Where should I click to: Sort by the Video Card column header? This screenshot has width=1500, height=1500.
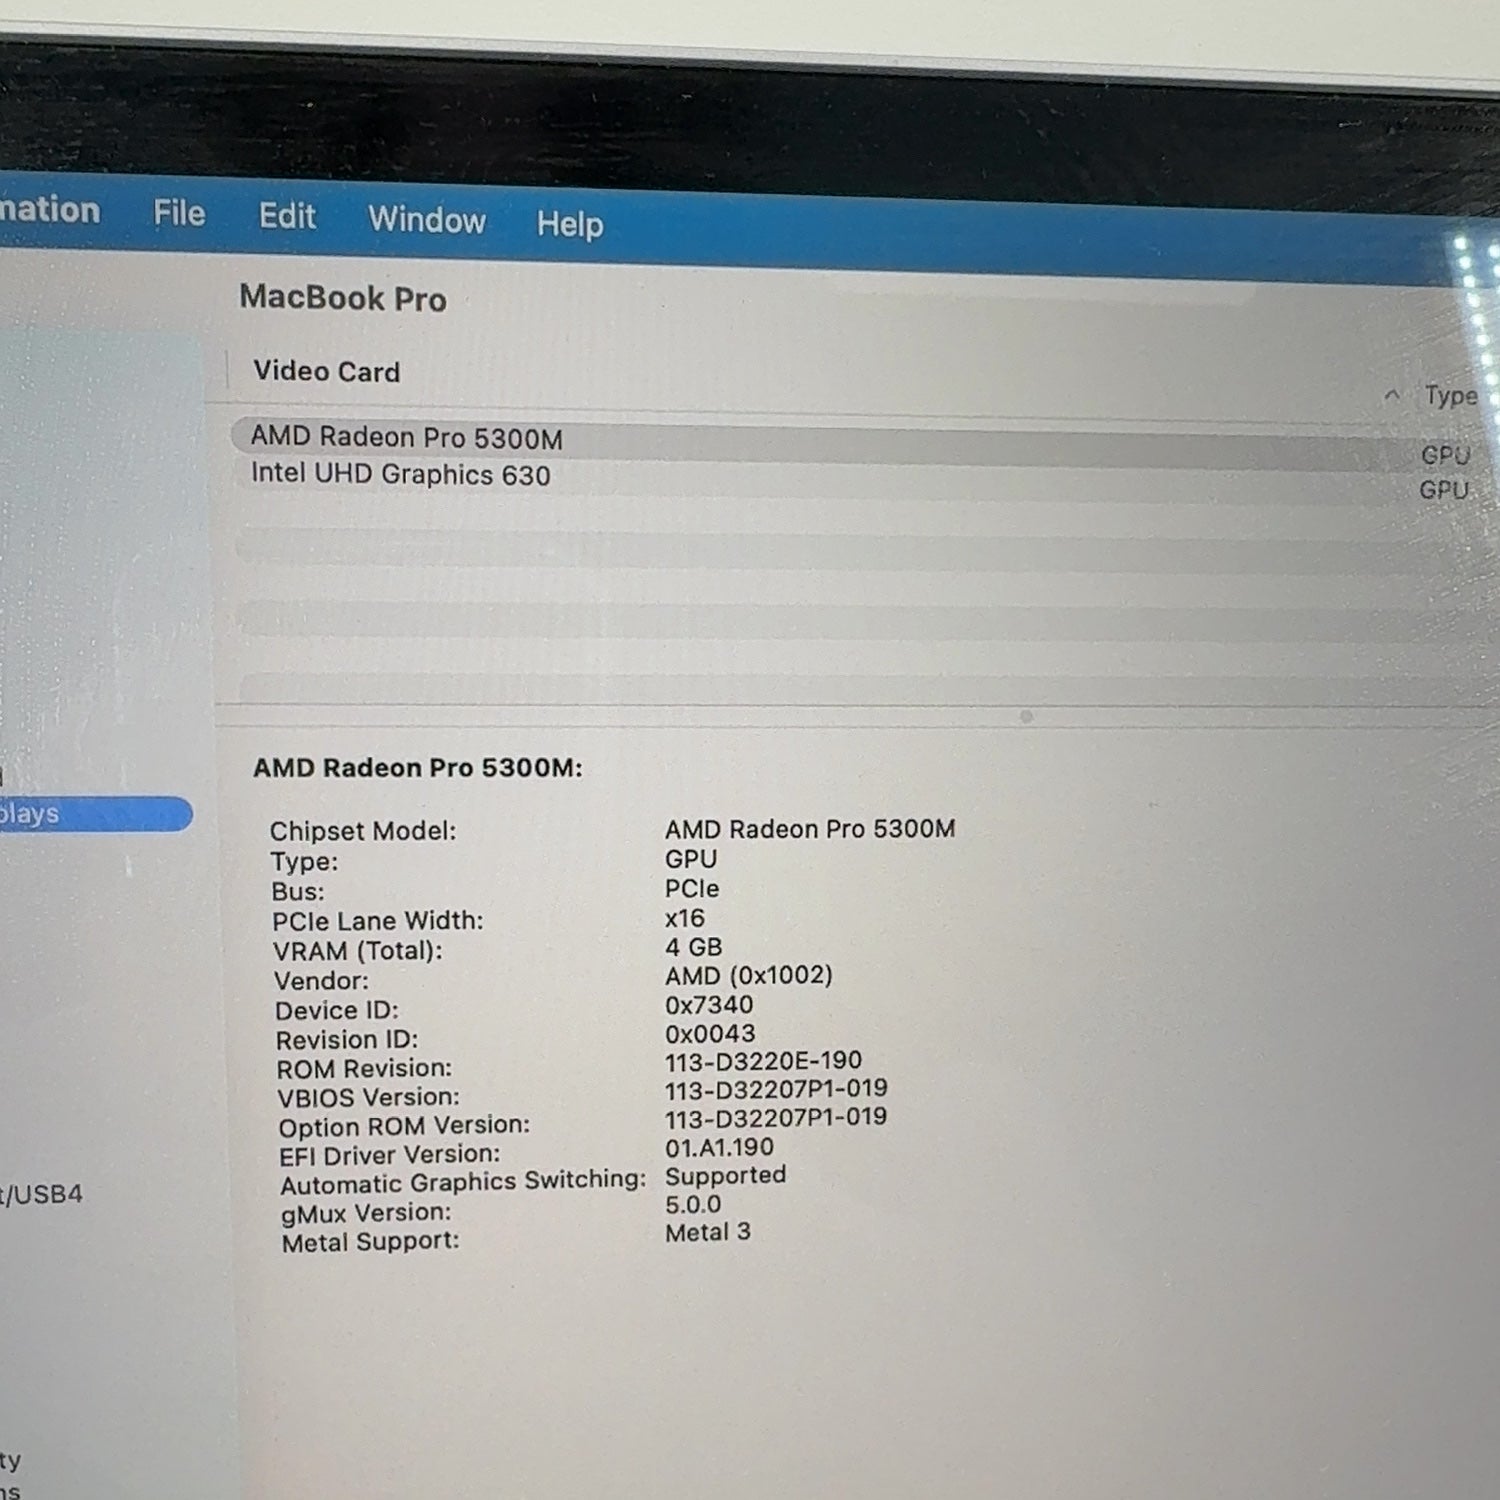pos(327,371)
